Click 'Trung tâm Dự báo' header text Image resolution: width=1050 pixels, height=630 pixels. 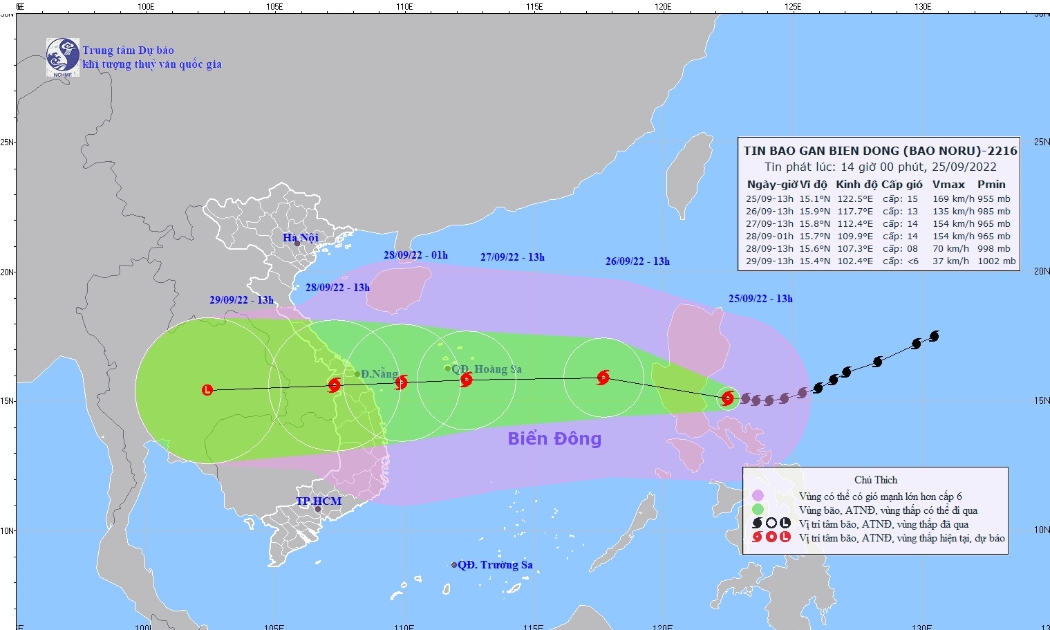coord(129,50)
